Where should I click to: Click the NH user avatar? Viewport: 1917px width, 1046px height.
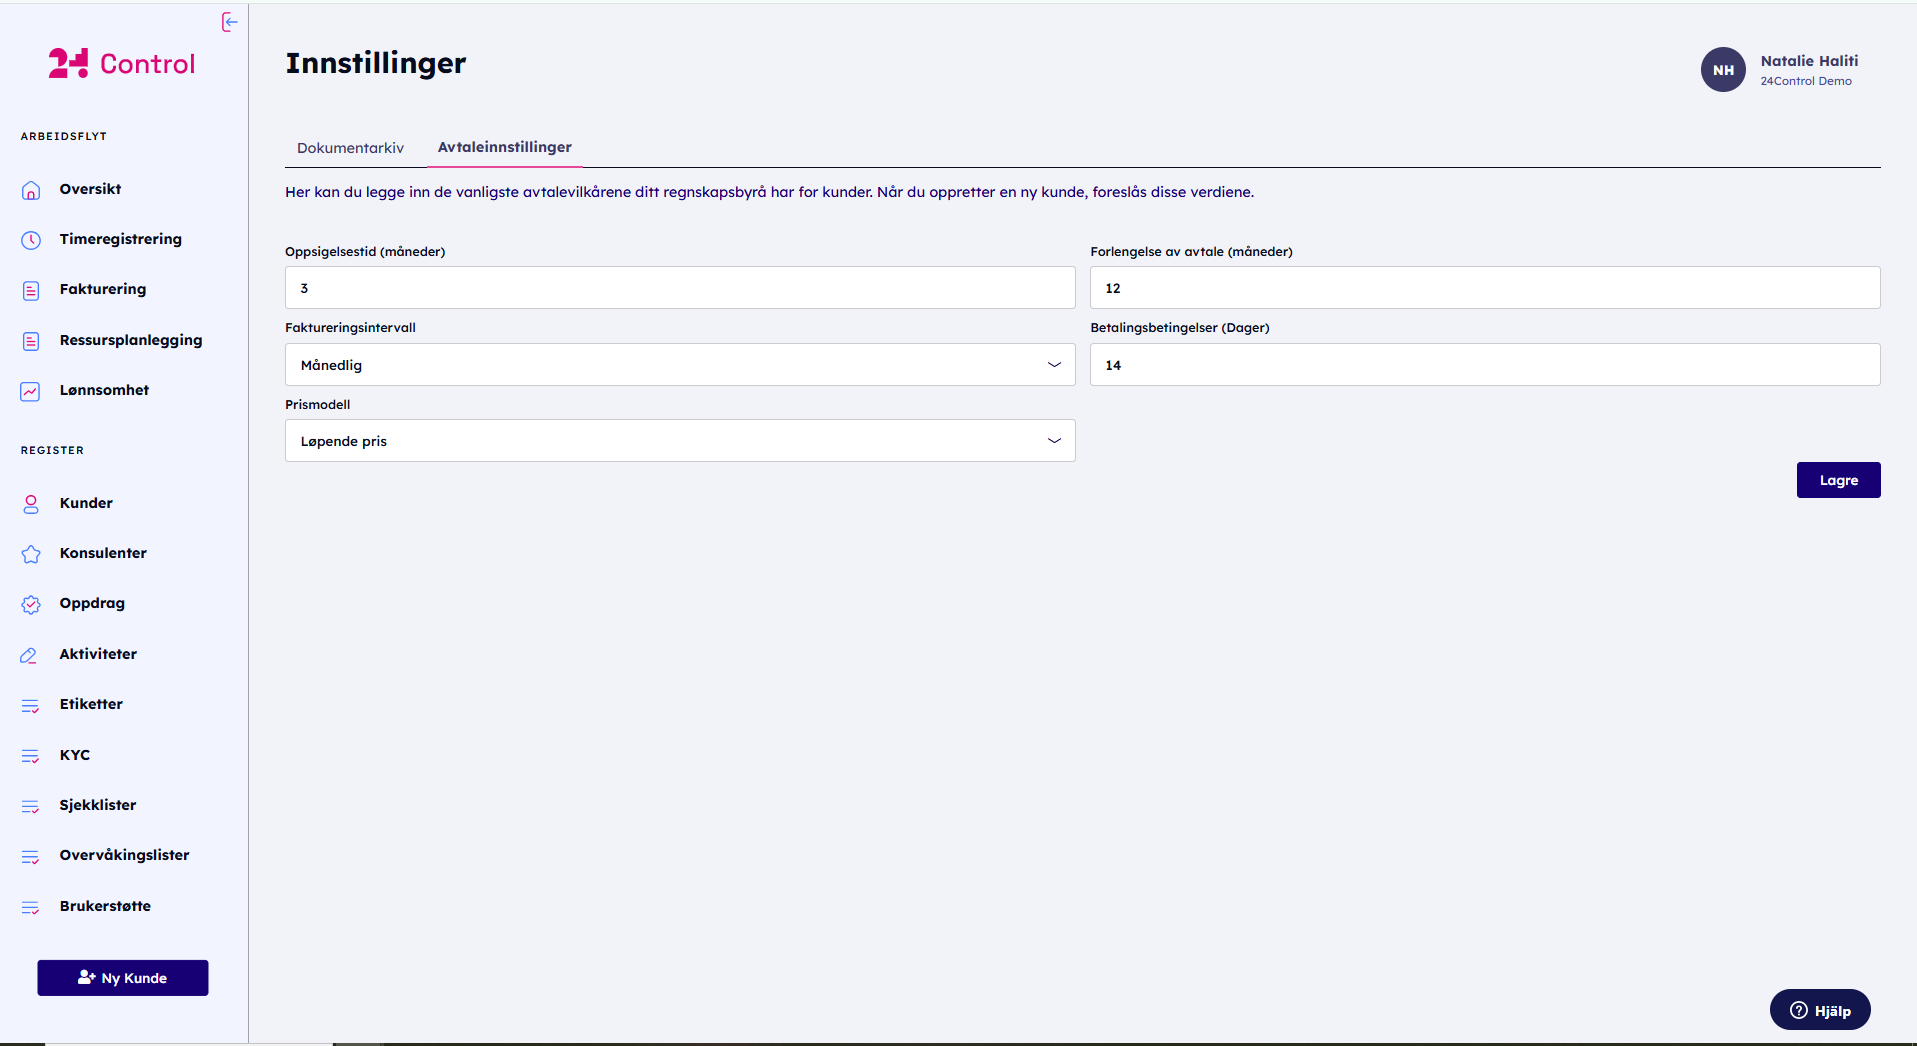1723,70
